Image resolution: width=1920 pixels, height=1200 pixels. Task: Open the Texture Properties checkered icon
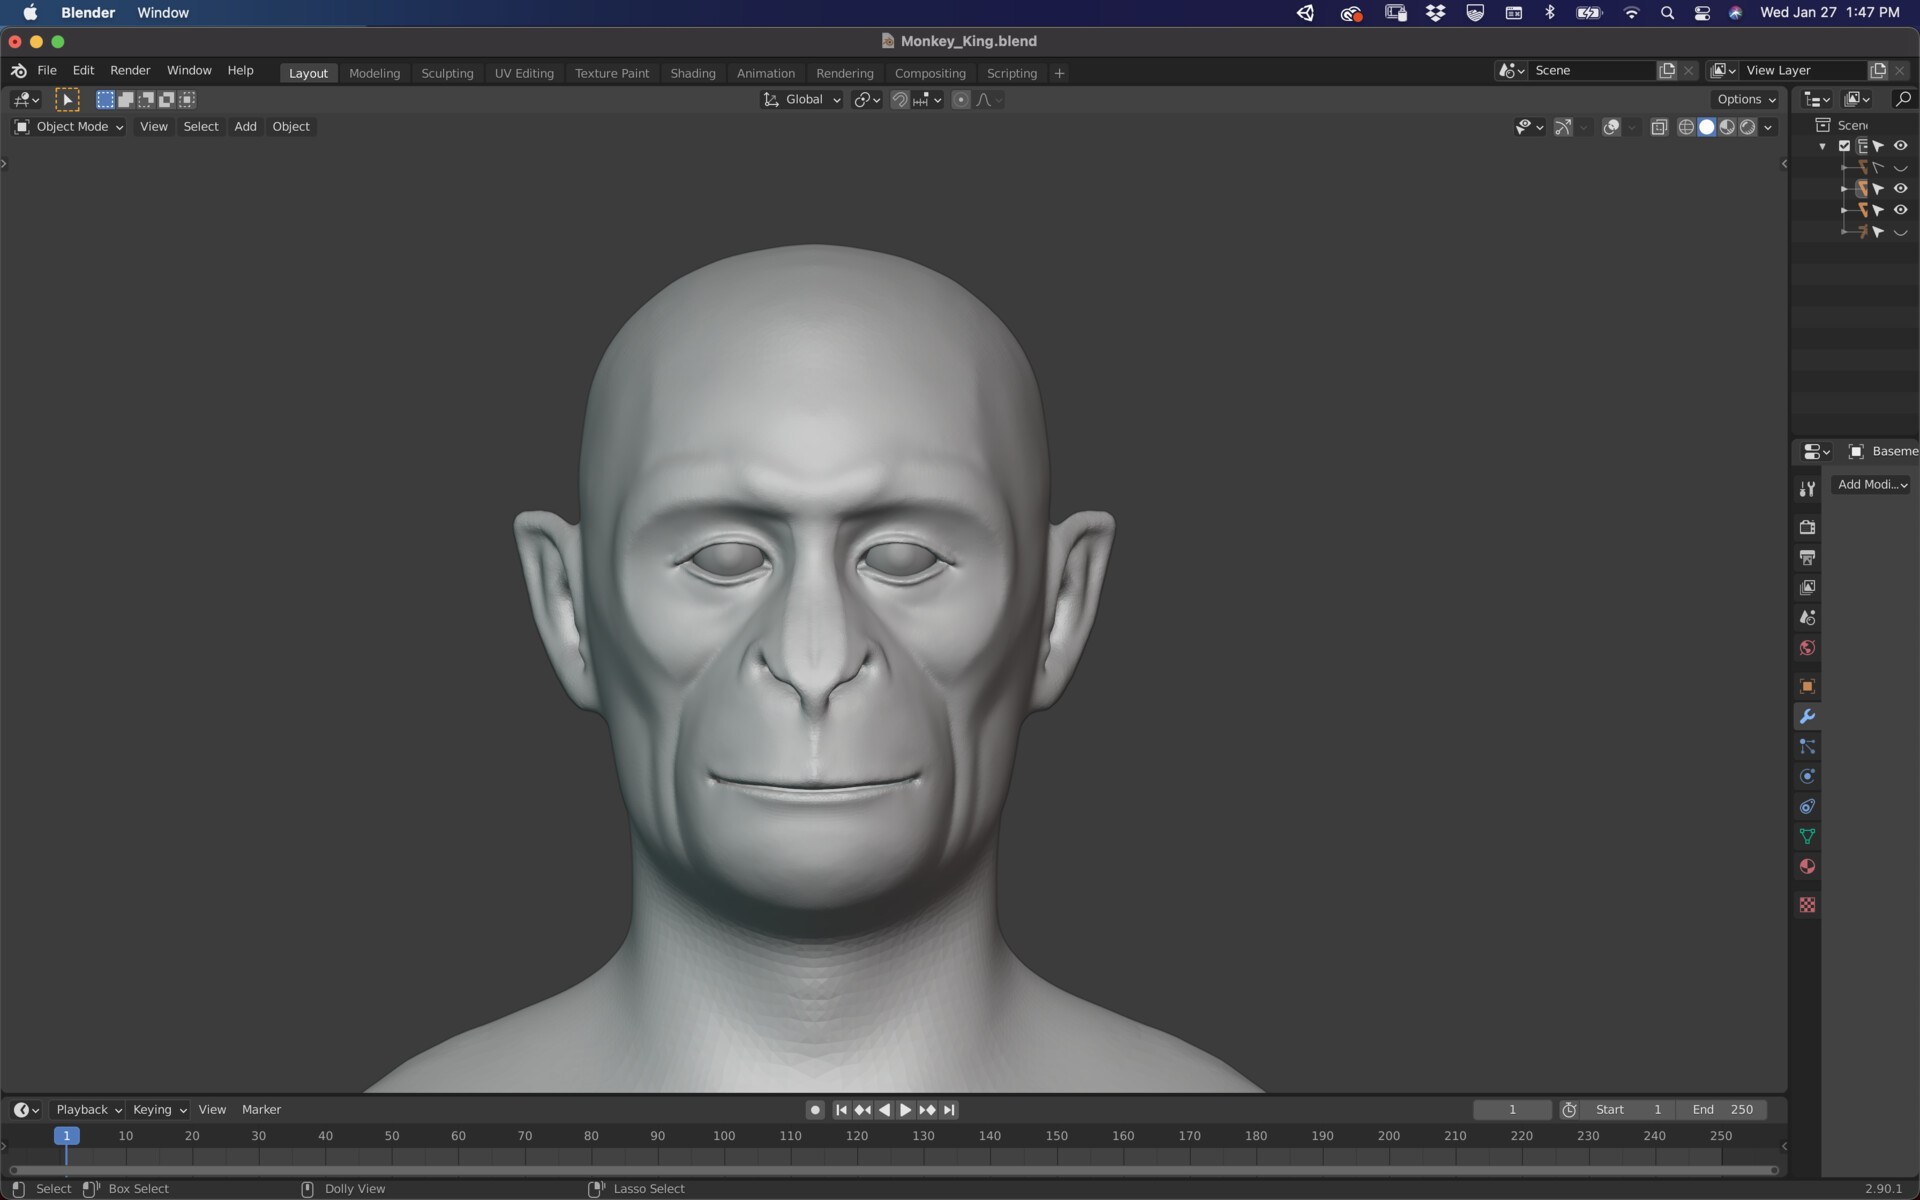pyautogui.click(x=1807, y=904)
